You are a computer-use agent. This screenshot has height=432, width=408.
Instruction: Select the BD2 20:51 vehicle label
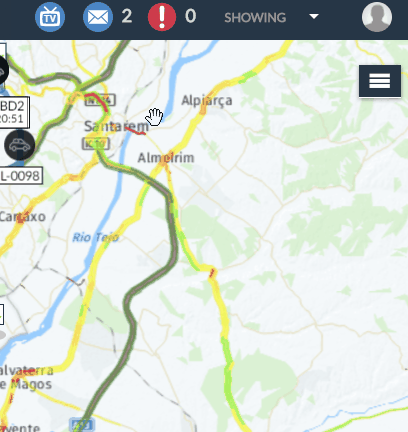pos(13,112)
